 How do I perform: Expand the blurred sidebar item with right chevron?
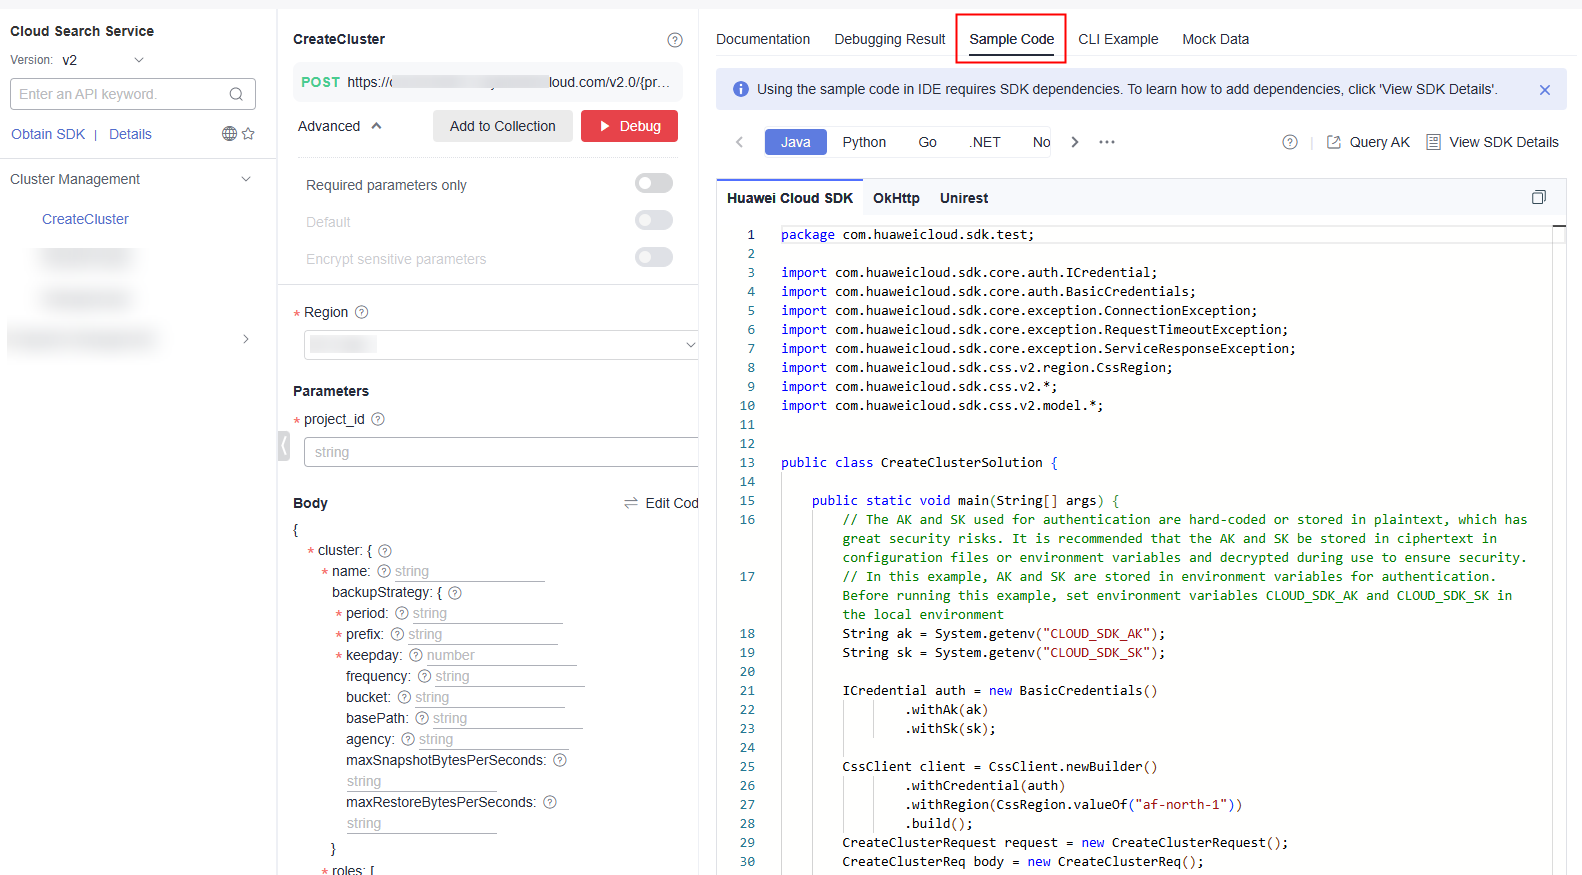246,339
